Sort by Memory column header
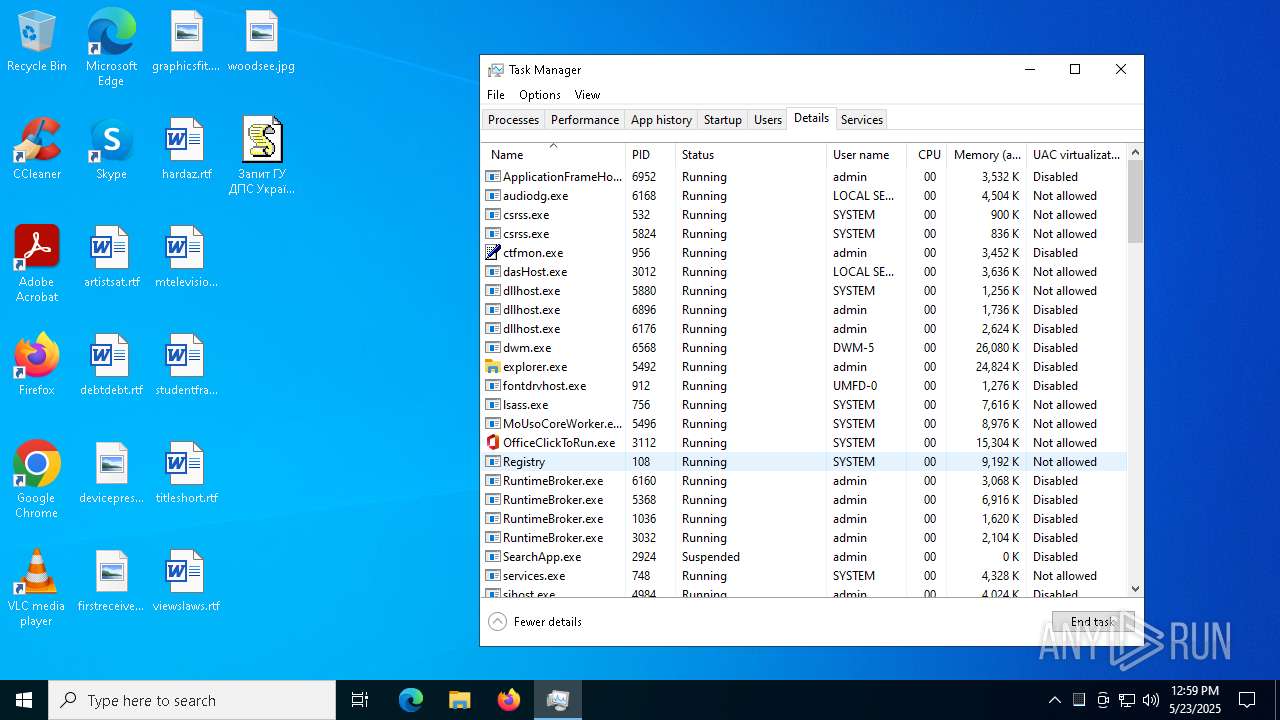The width and height of the screenshot is (1280, 720). click(986, 155)
